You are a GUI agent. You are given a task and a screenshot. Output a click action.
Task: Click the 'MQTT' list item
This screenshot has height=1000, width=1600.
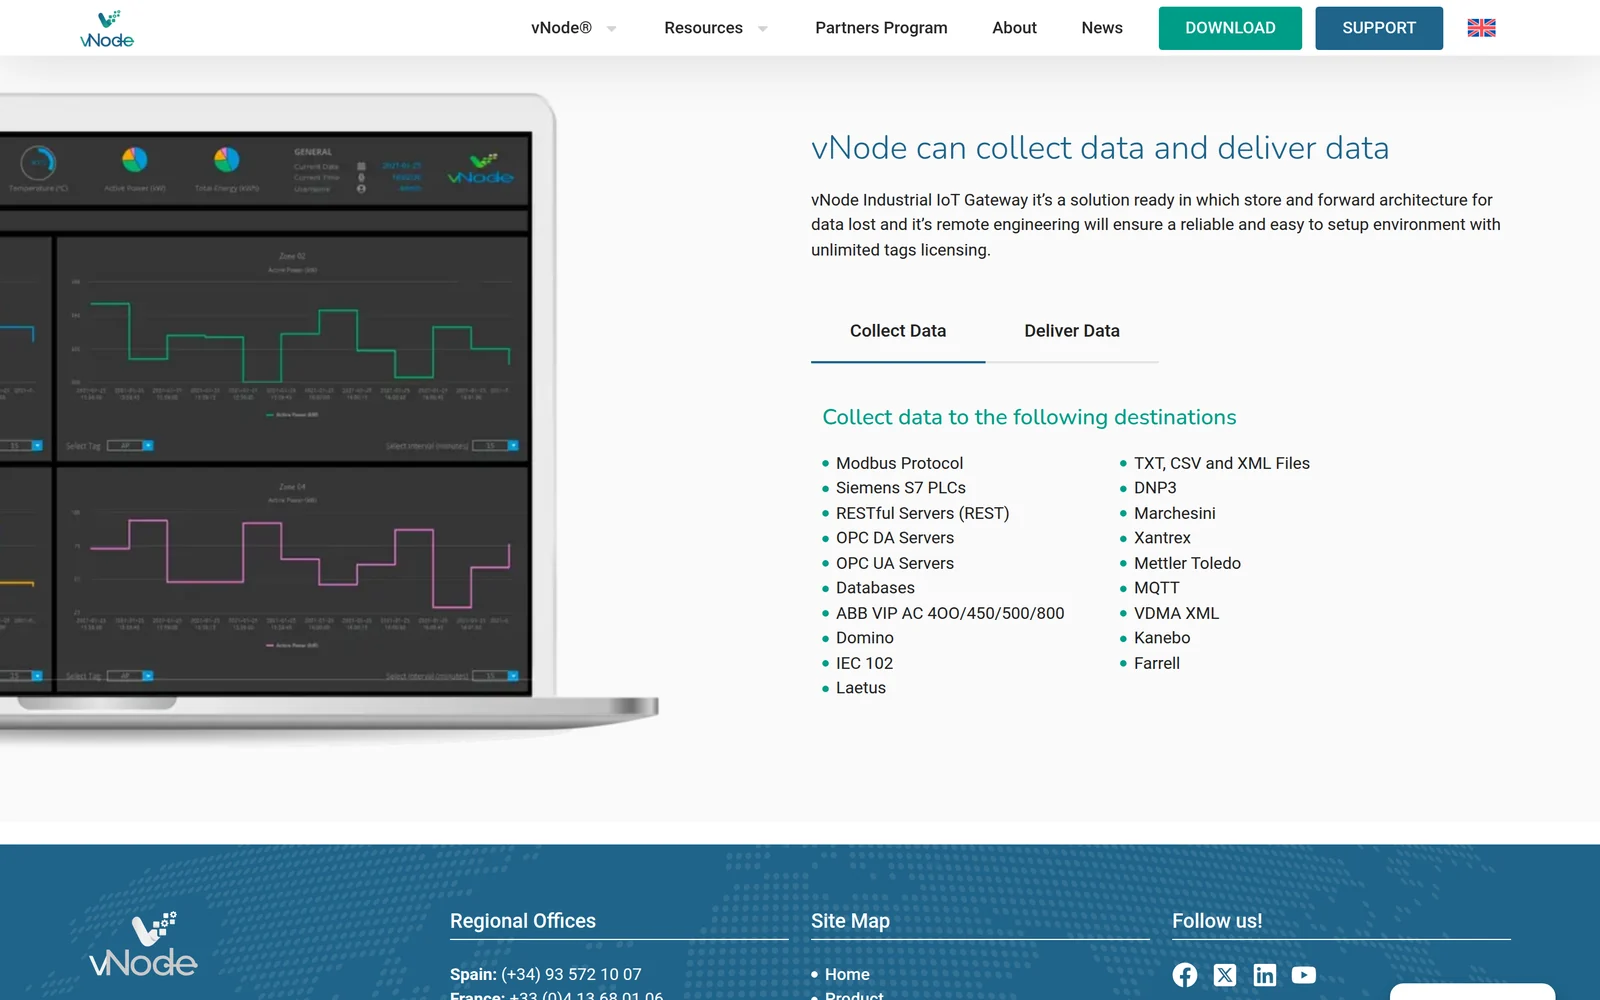click(1157, 588)
